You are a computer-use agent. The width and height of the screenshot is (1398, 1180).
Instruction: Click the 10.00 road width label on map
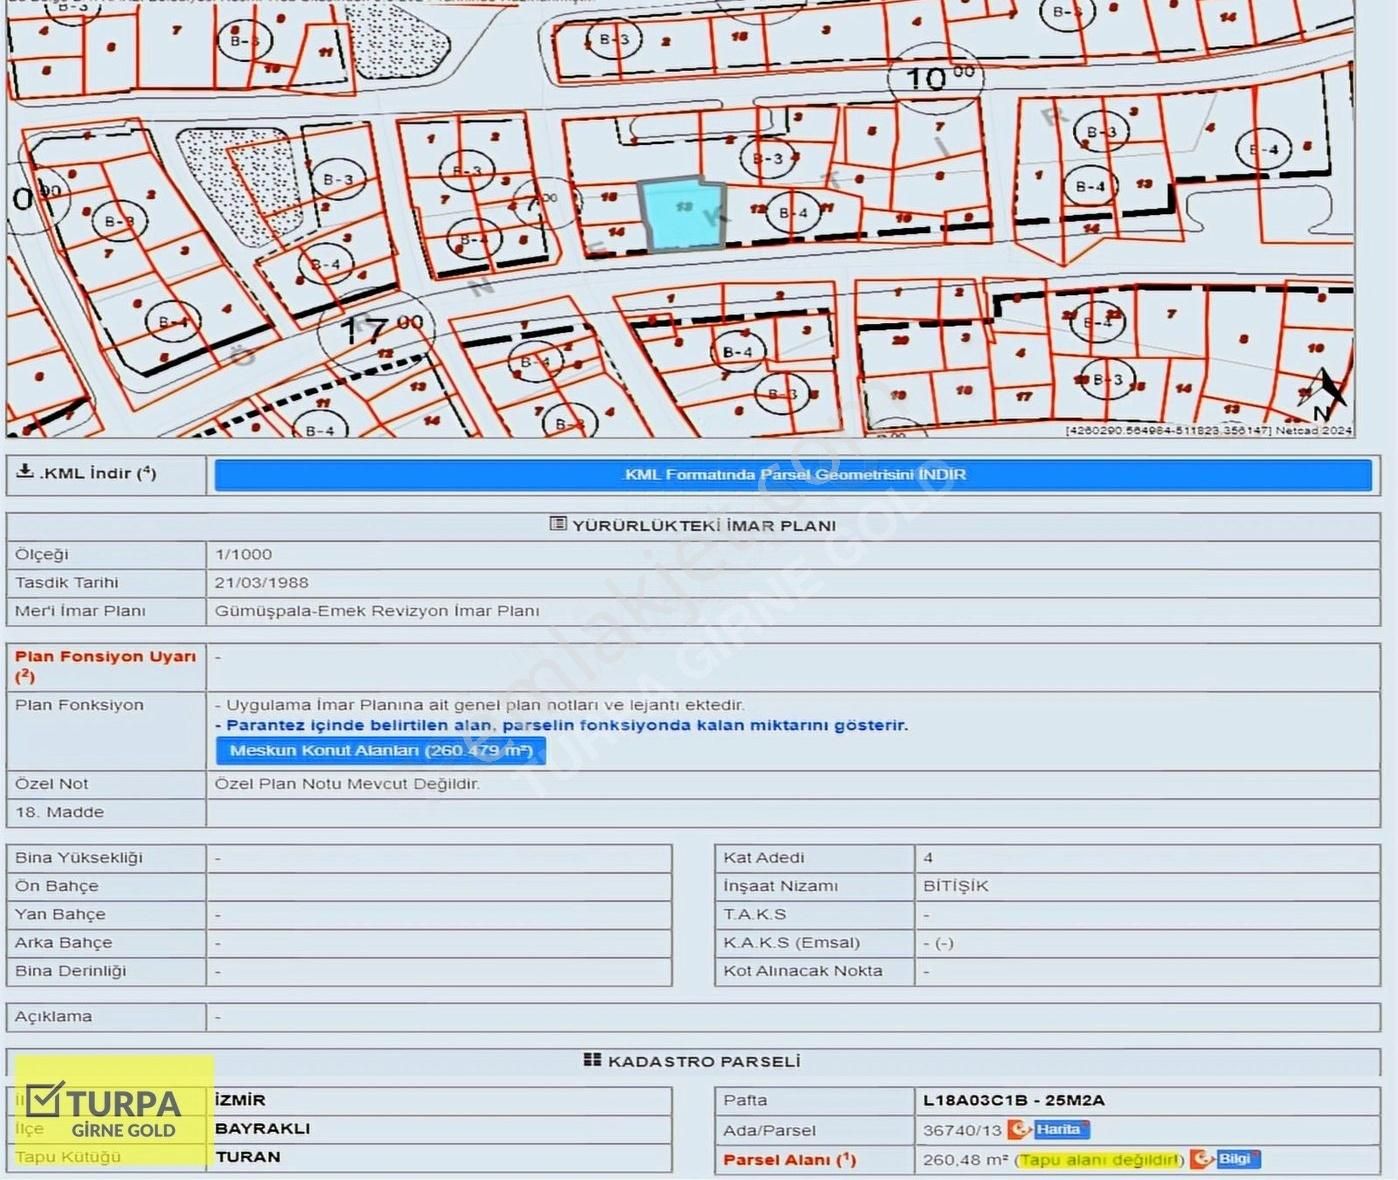939,77
